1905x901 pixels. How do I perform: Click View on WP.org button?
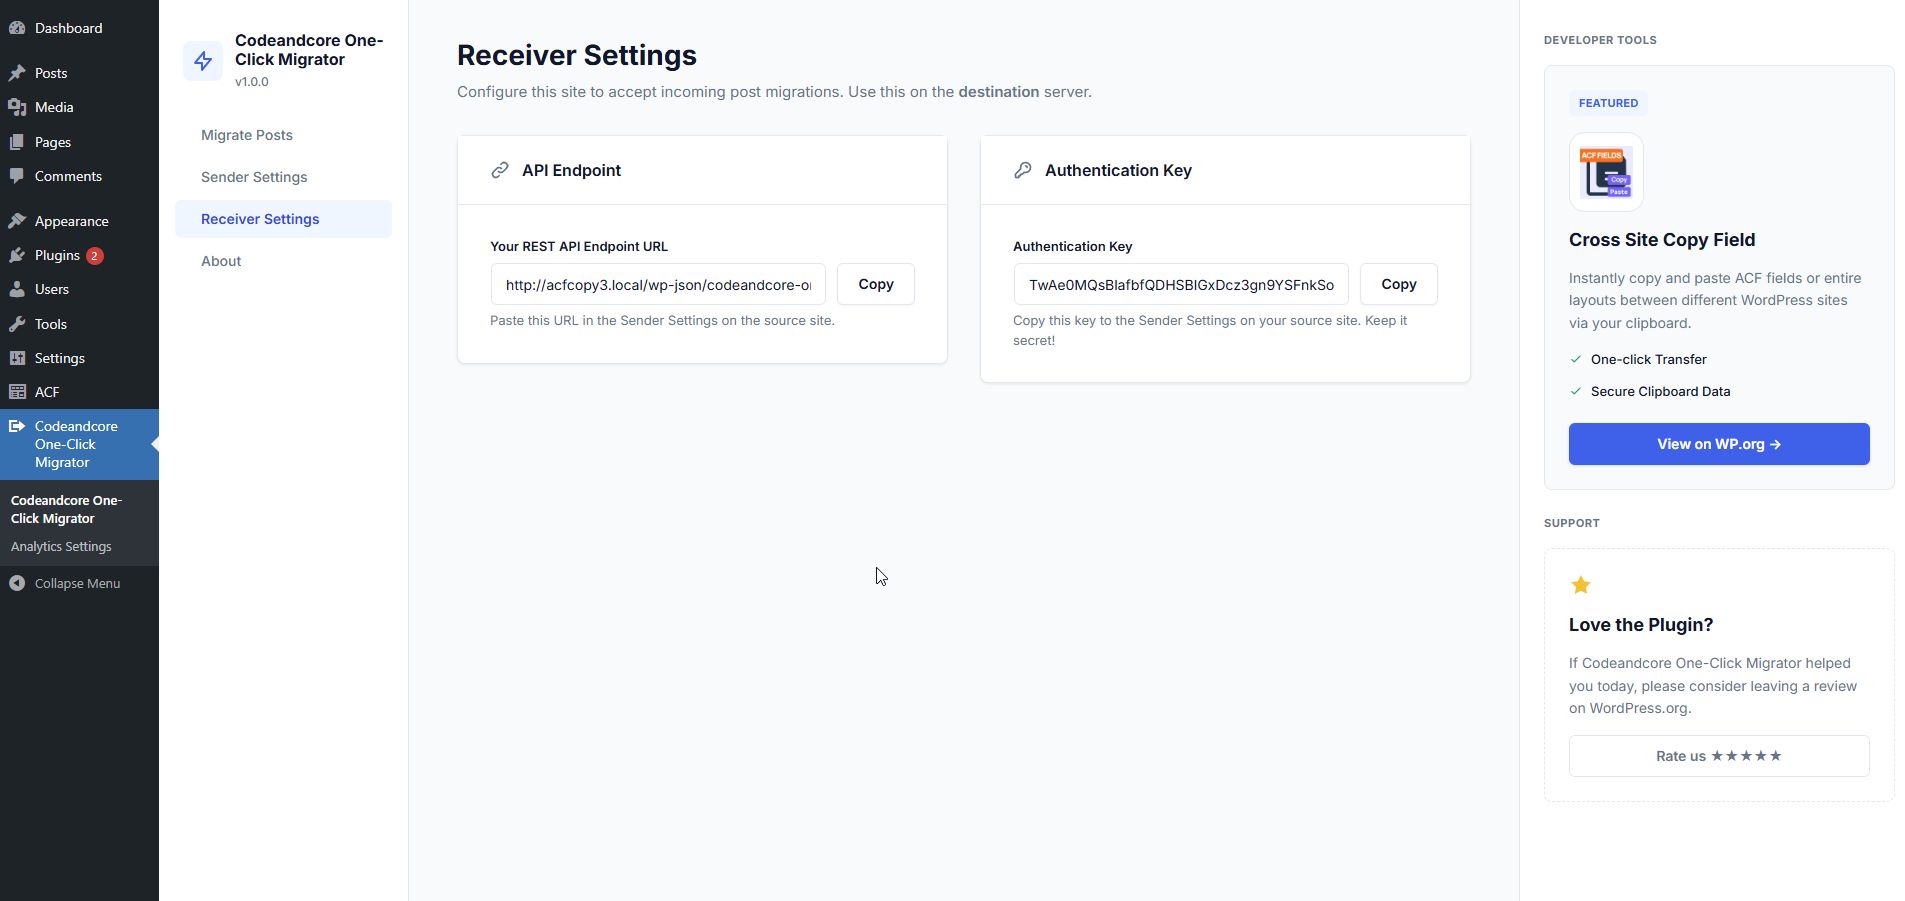tap(1719, 444)
